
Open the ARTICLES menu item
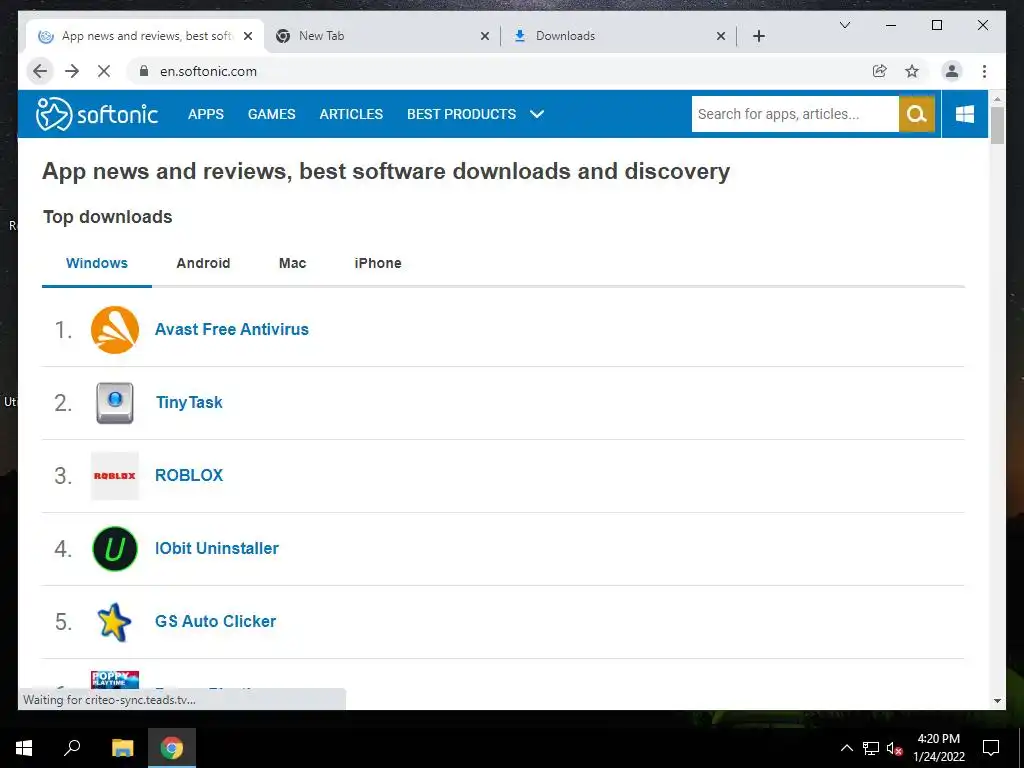pyautogui.click(x=351, y=114)
